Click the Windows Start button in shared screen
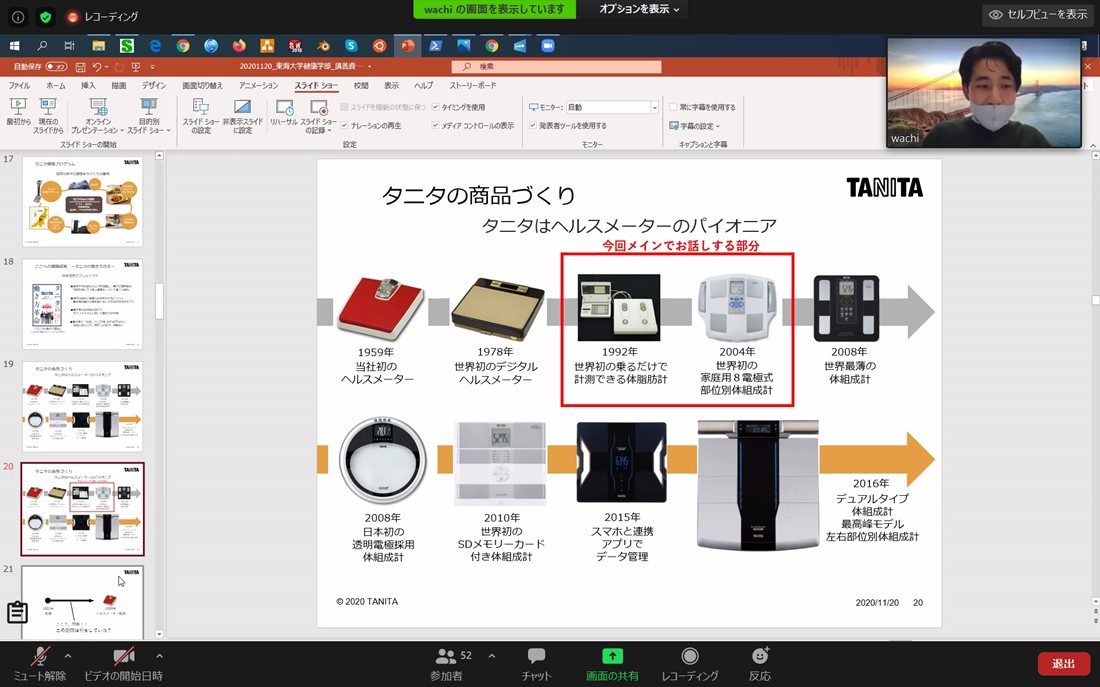Image resolution: width=1100 pixels, height=687 pixels. pos(14,46)
